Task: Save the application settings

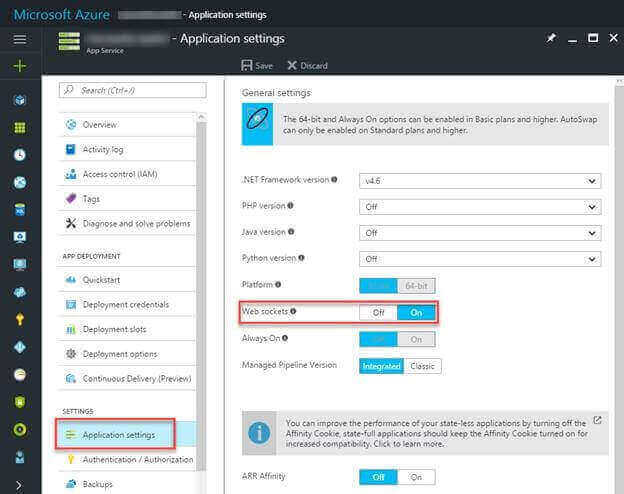Action: [257, 66]
